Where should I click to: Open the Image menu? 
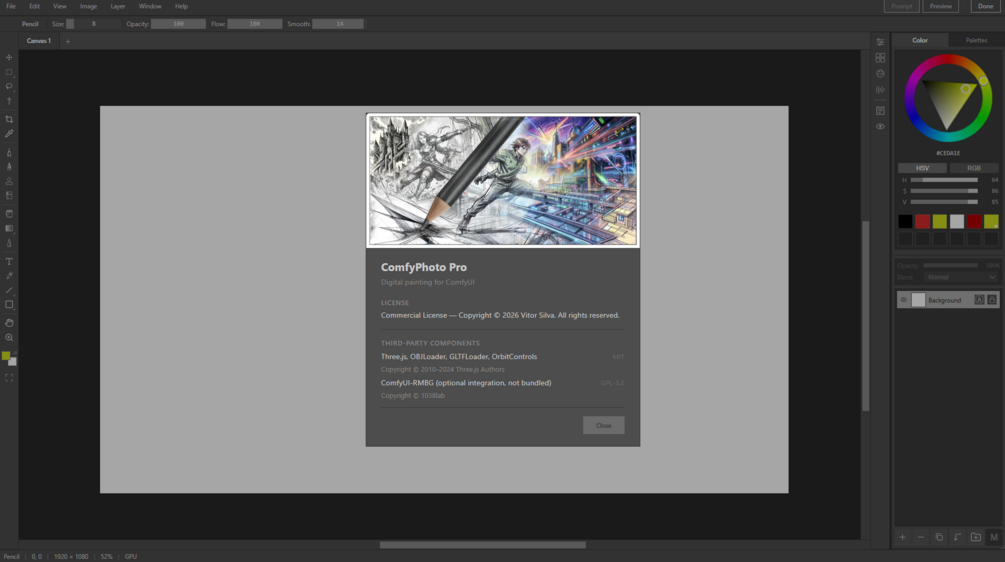point(88,6)
